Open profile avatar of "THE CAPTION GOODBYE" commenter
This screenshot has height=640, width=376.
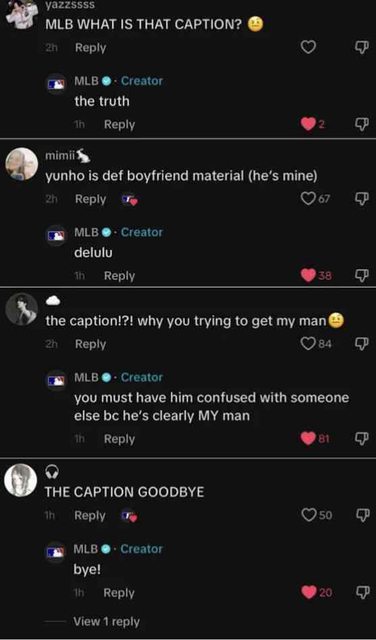[x=21, y=480]
